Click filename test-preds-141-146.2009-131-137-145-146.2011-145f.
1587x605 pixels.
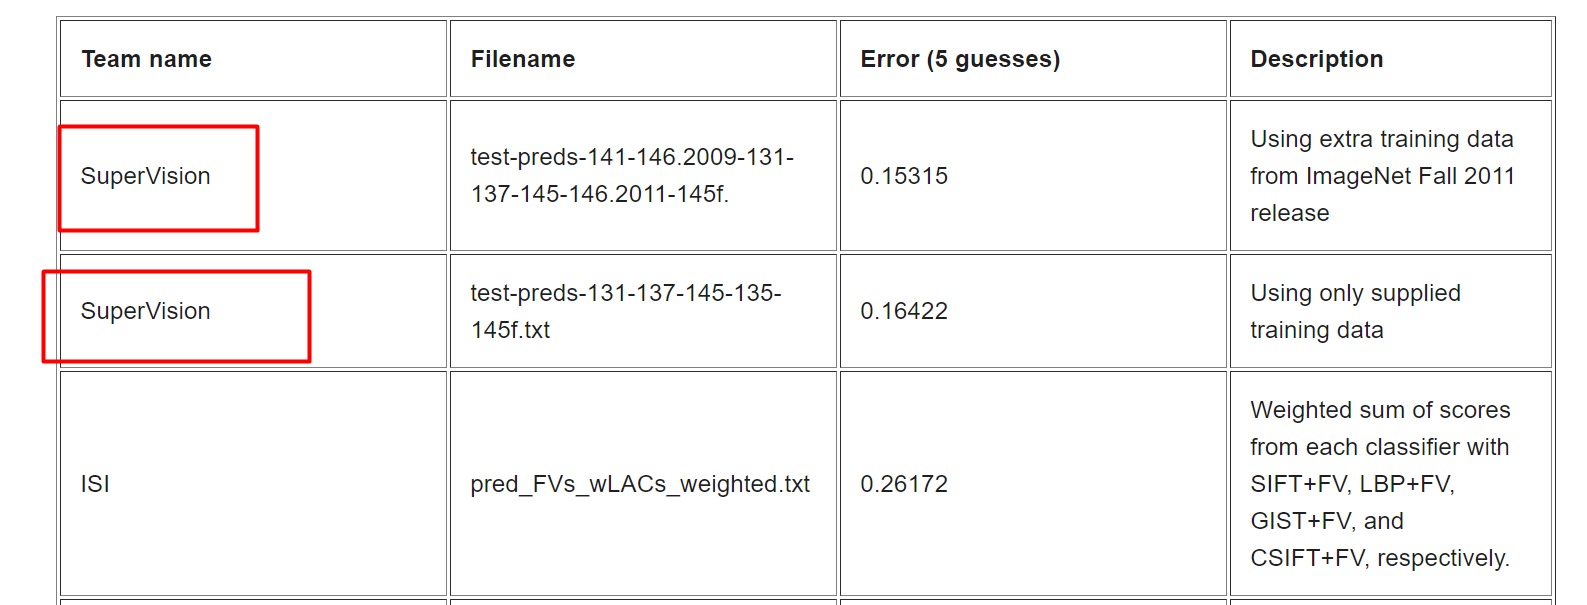[x=632, y=176]
